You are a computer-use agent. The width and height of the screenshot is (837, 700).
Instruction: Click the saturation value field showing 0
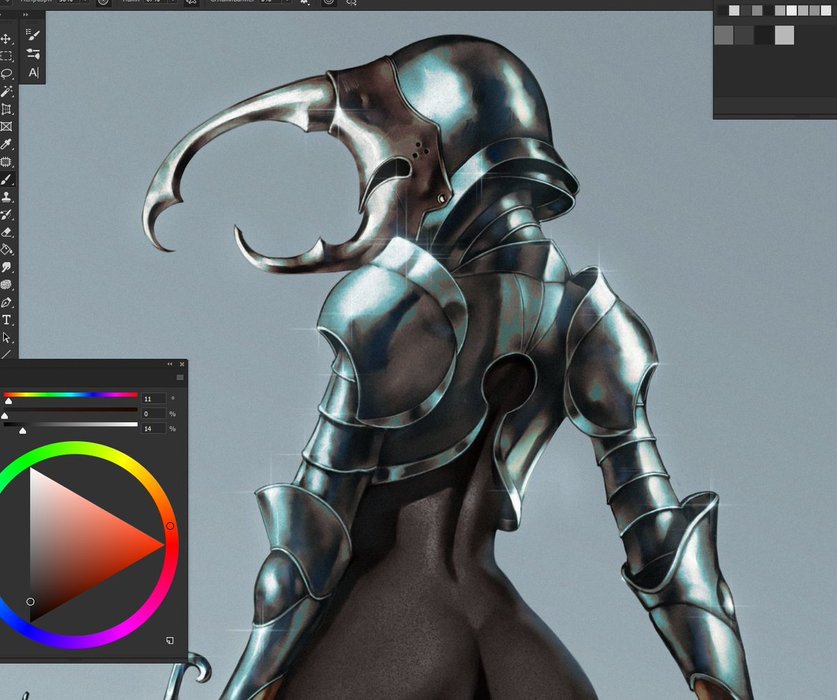pos(153,414)
